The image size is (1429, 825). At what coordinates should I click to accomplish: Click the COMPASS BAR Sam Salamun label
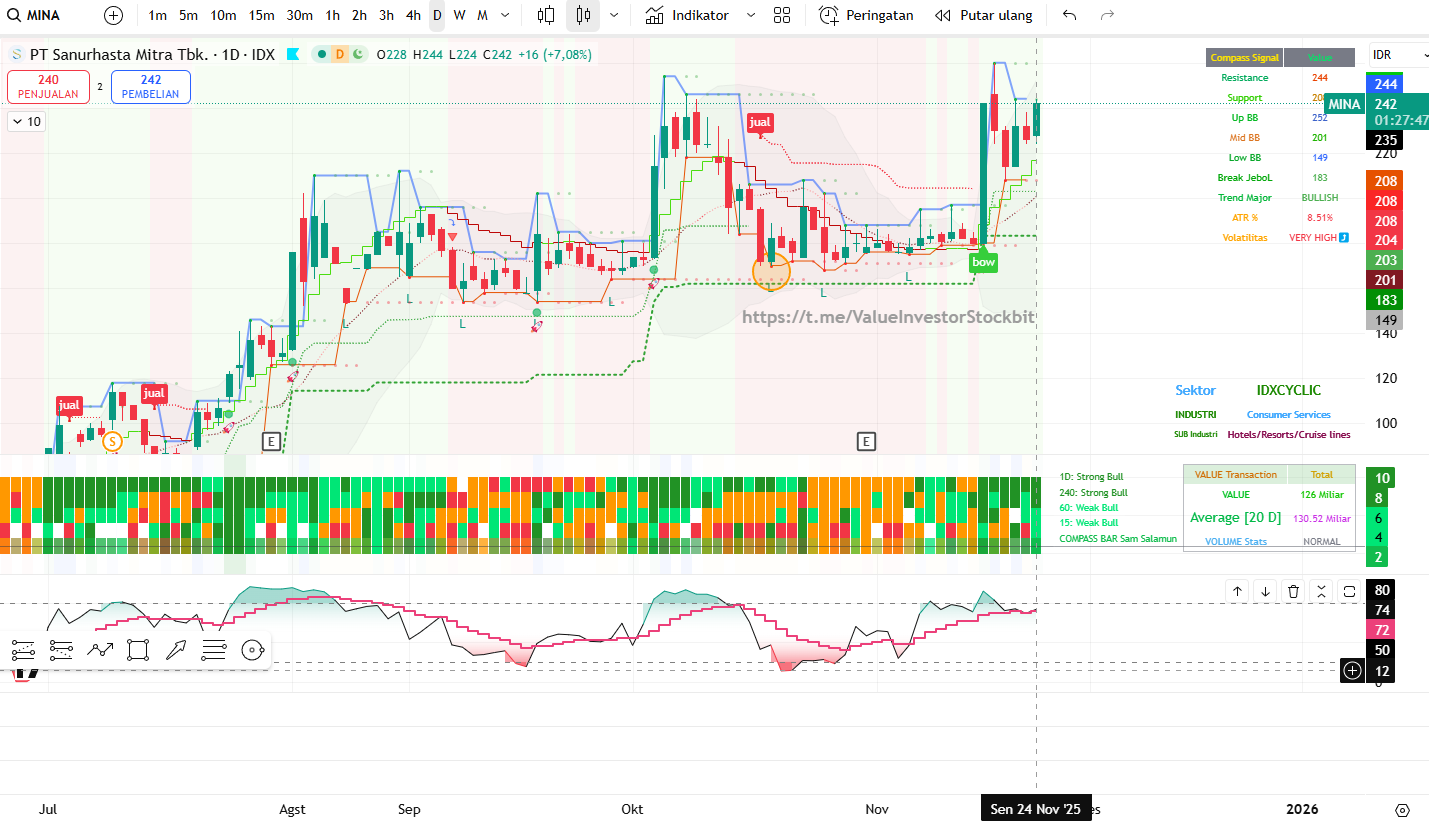(x=1118, y=539)
